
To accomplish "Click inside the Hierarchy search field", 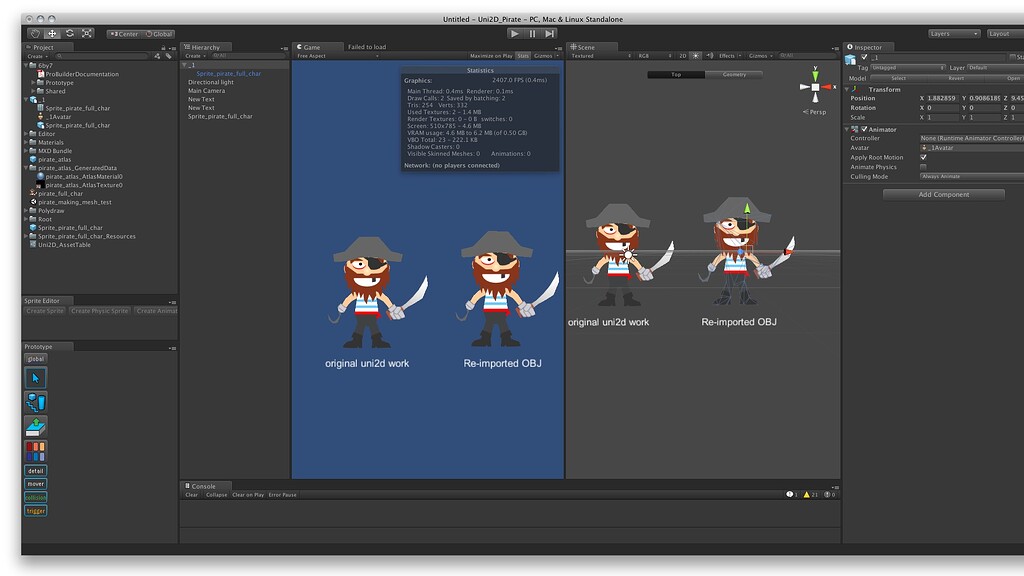I will pyautogui.click(x=250, y=55).
